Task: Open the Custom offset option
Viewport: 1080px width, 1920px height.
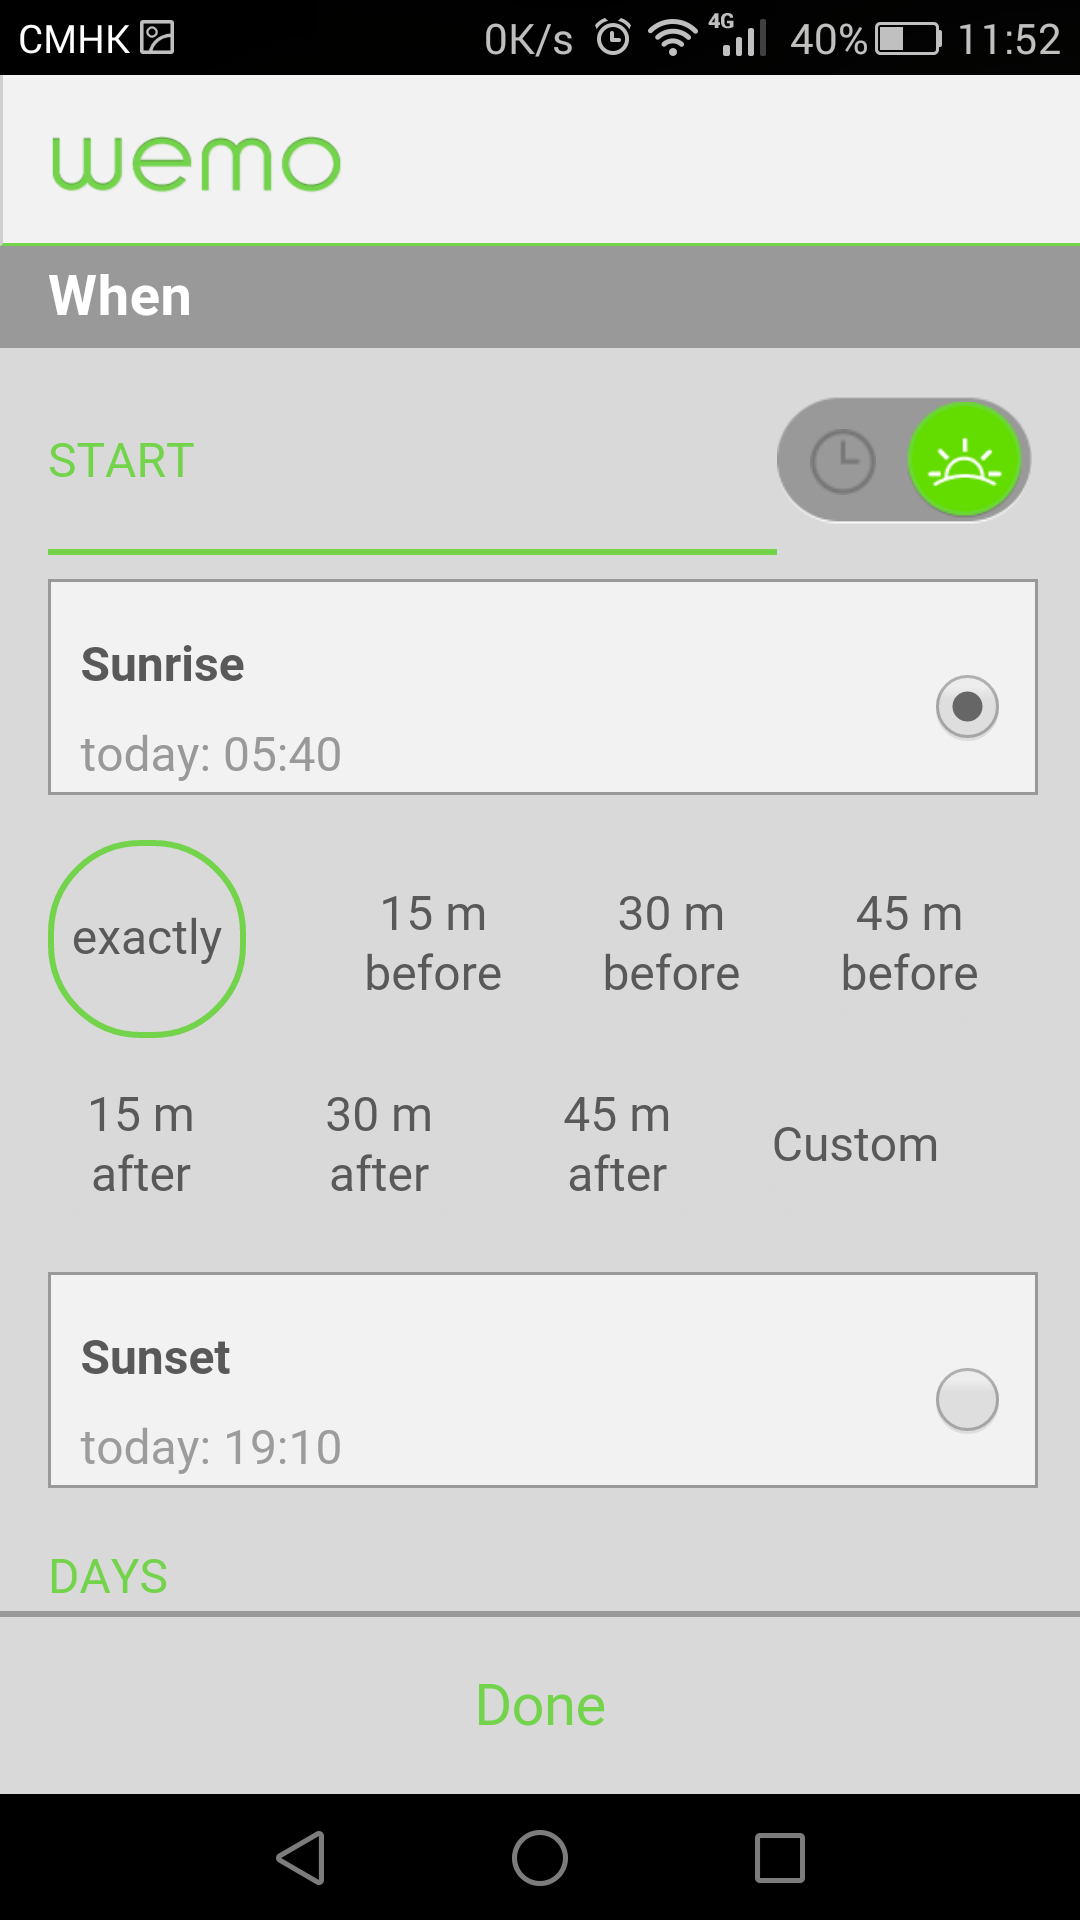Action: point(855,1144)
